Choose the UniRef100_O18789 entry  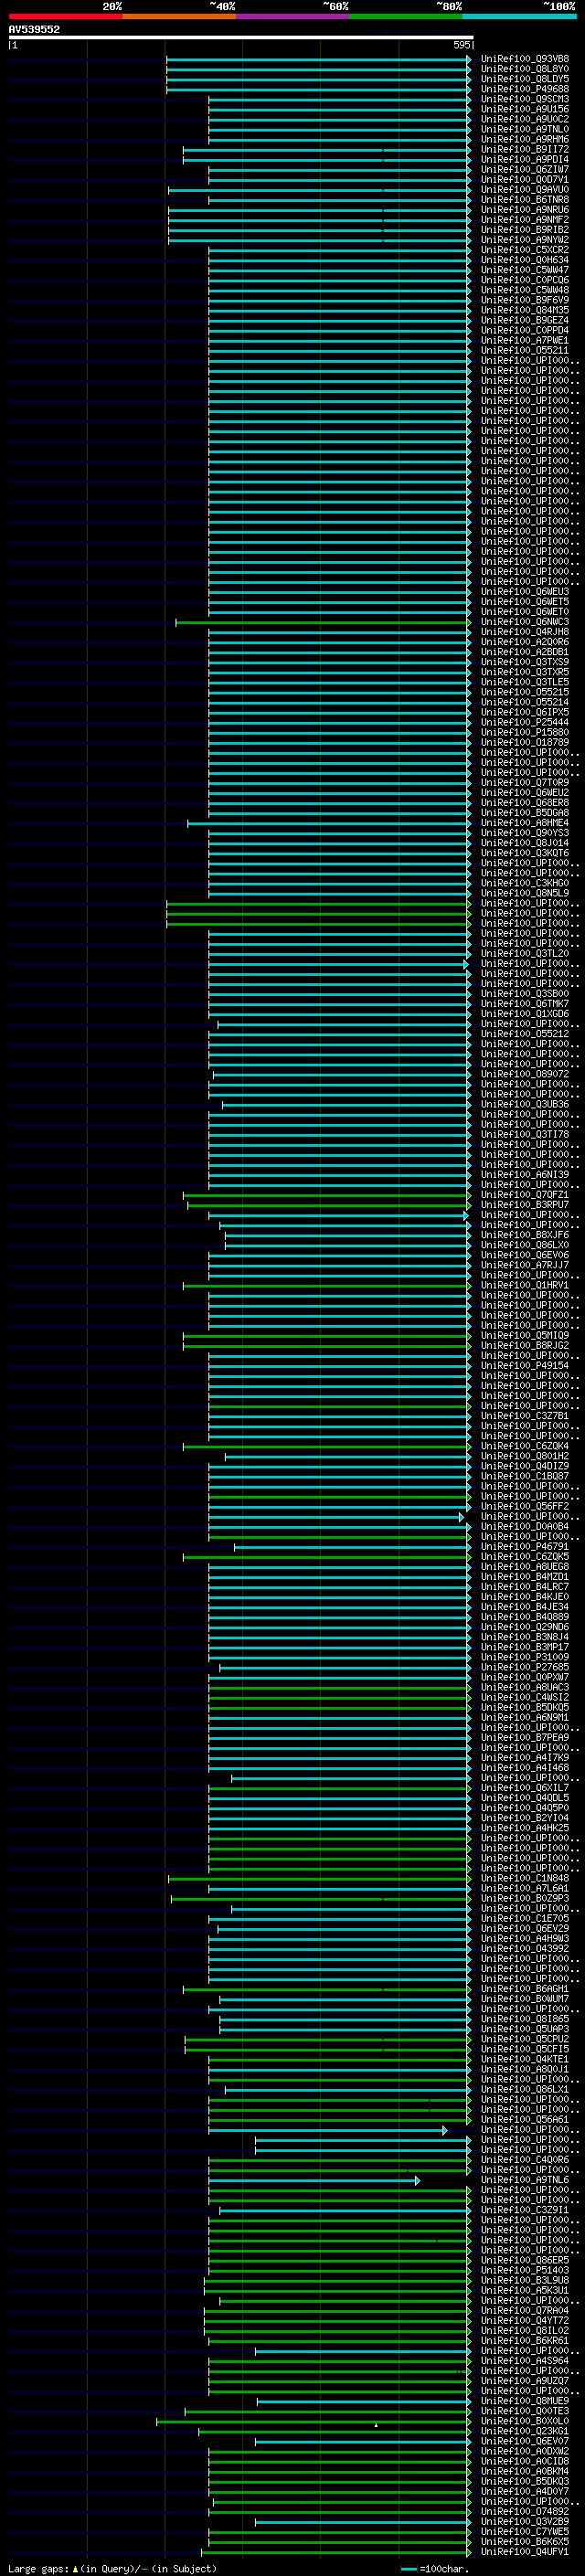coord(525,742)
